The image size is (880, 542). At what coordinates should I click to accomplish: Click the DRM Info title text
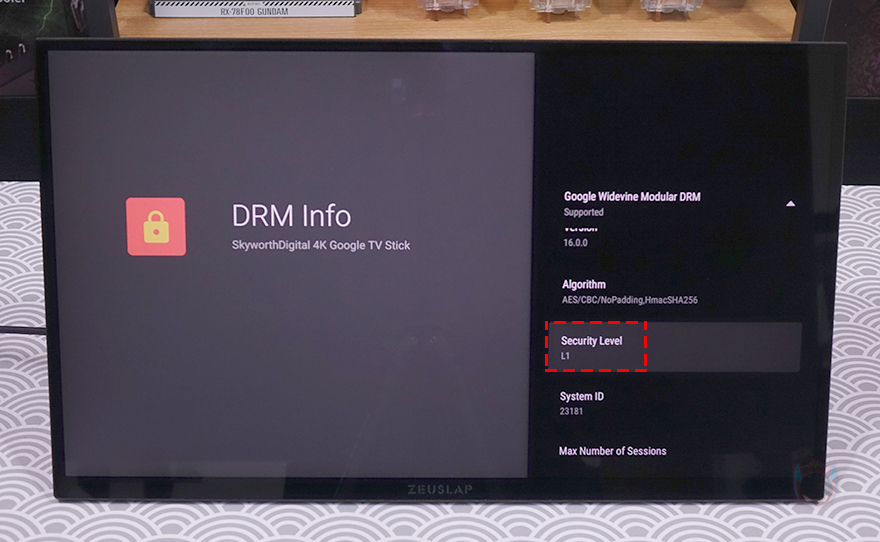pyautogui.click(x=291, y=215)
